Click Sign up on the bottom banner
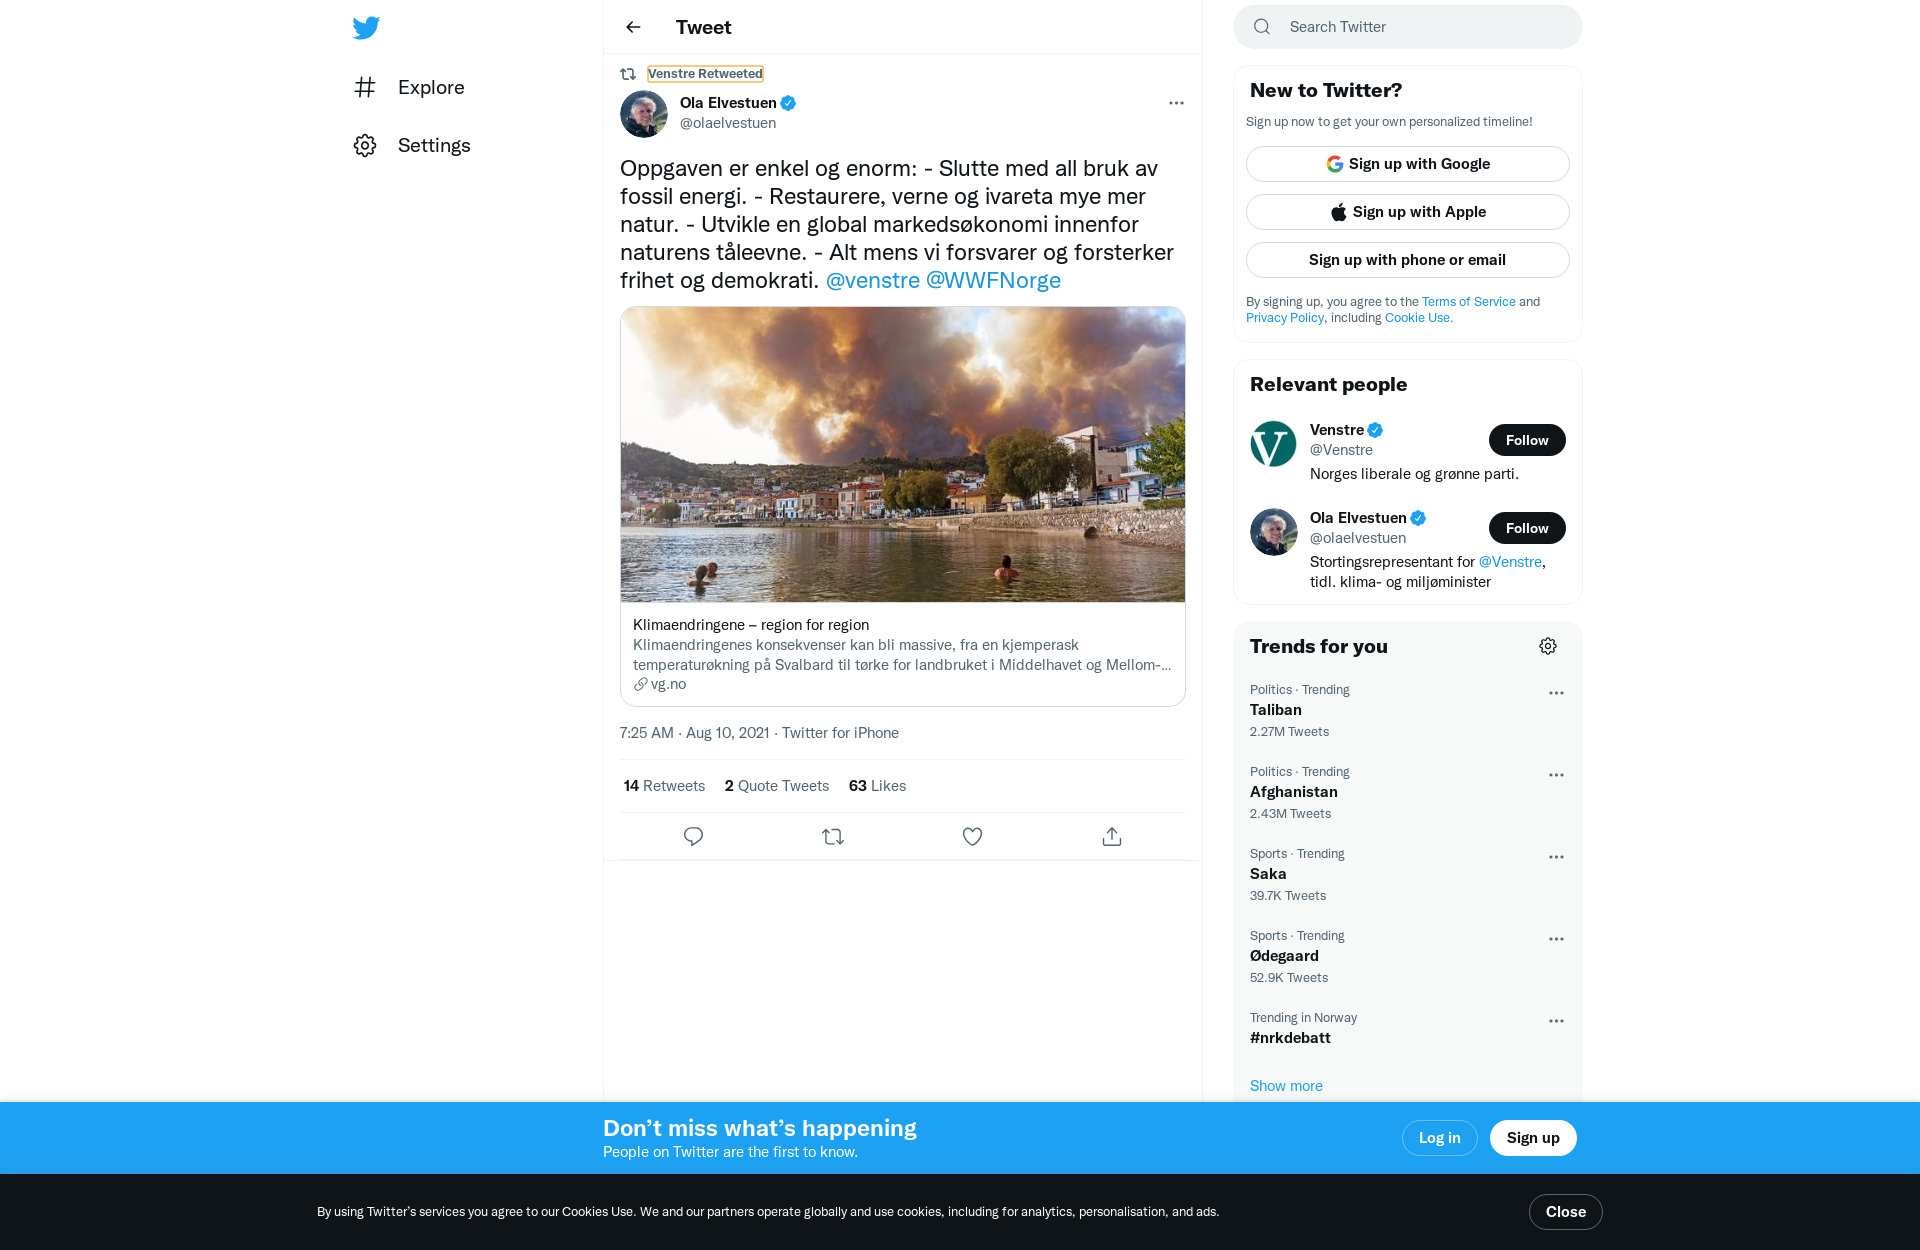This screenshot has height=1250, width=1920. (x=1533, y=1138)
